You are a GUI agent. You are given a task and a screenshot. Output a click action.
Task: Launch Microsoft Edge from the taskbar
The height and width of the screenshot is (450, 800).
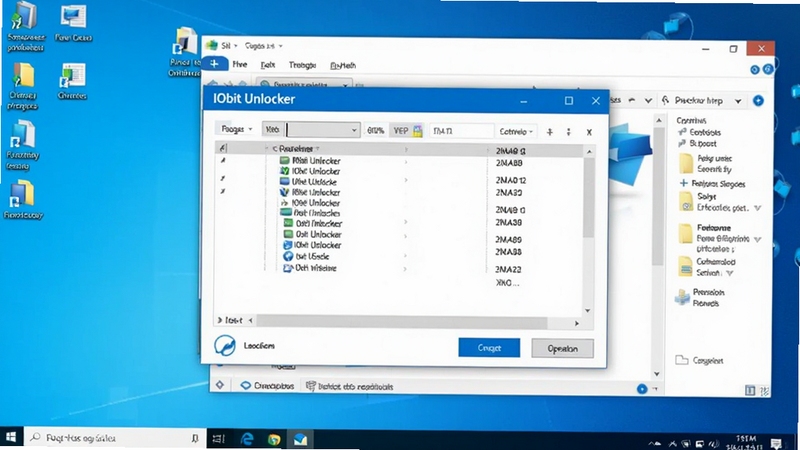[247, 438]
